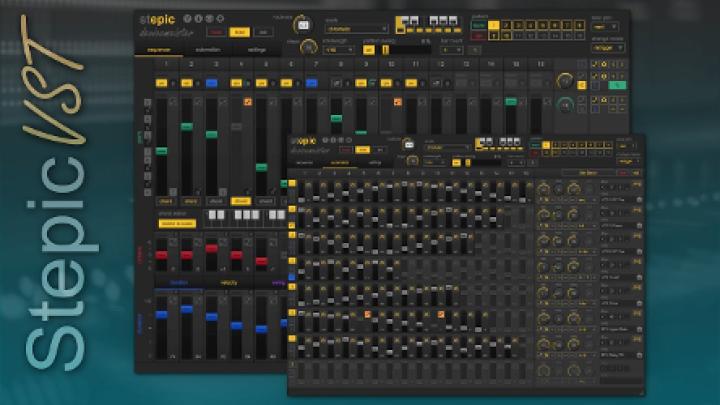This screenshot has width=720, height=405.
Task: Toggle first row yellow enable button, front window
Action: [x=292, y=183]
